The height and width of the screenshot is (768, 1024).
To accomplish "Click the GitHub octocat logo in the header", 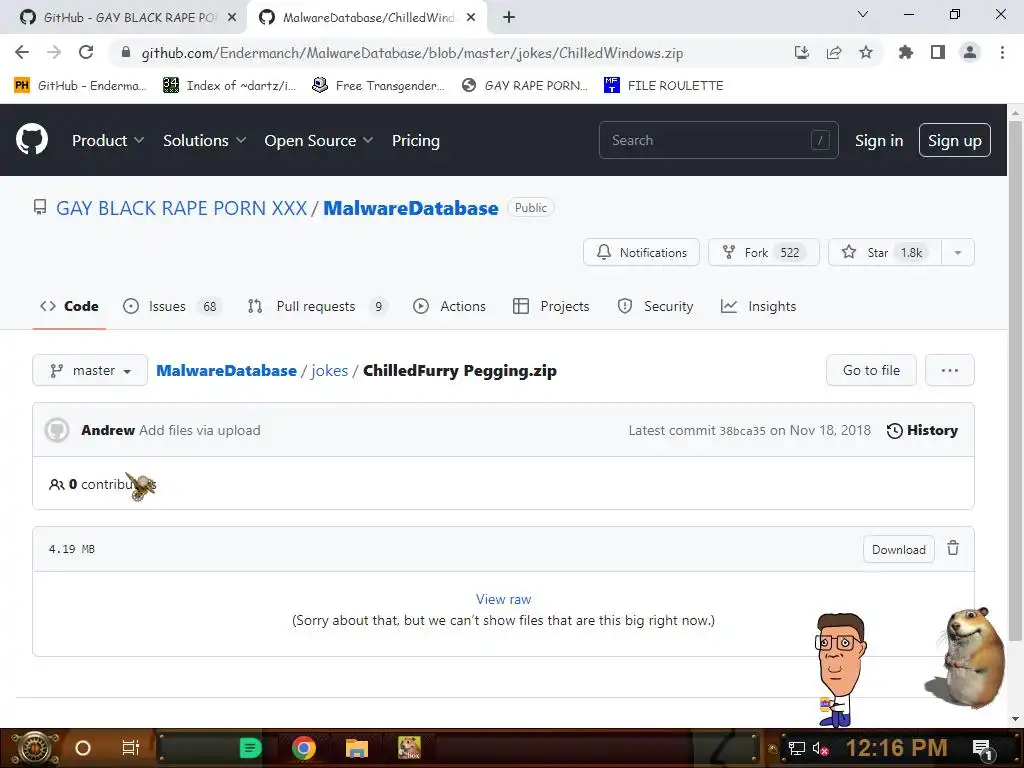I will 32,139.
